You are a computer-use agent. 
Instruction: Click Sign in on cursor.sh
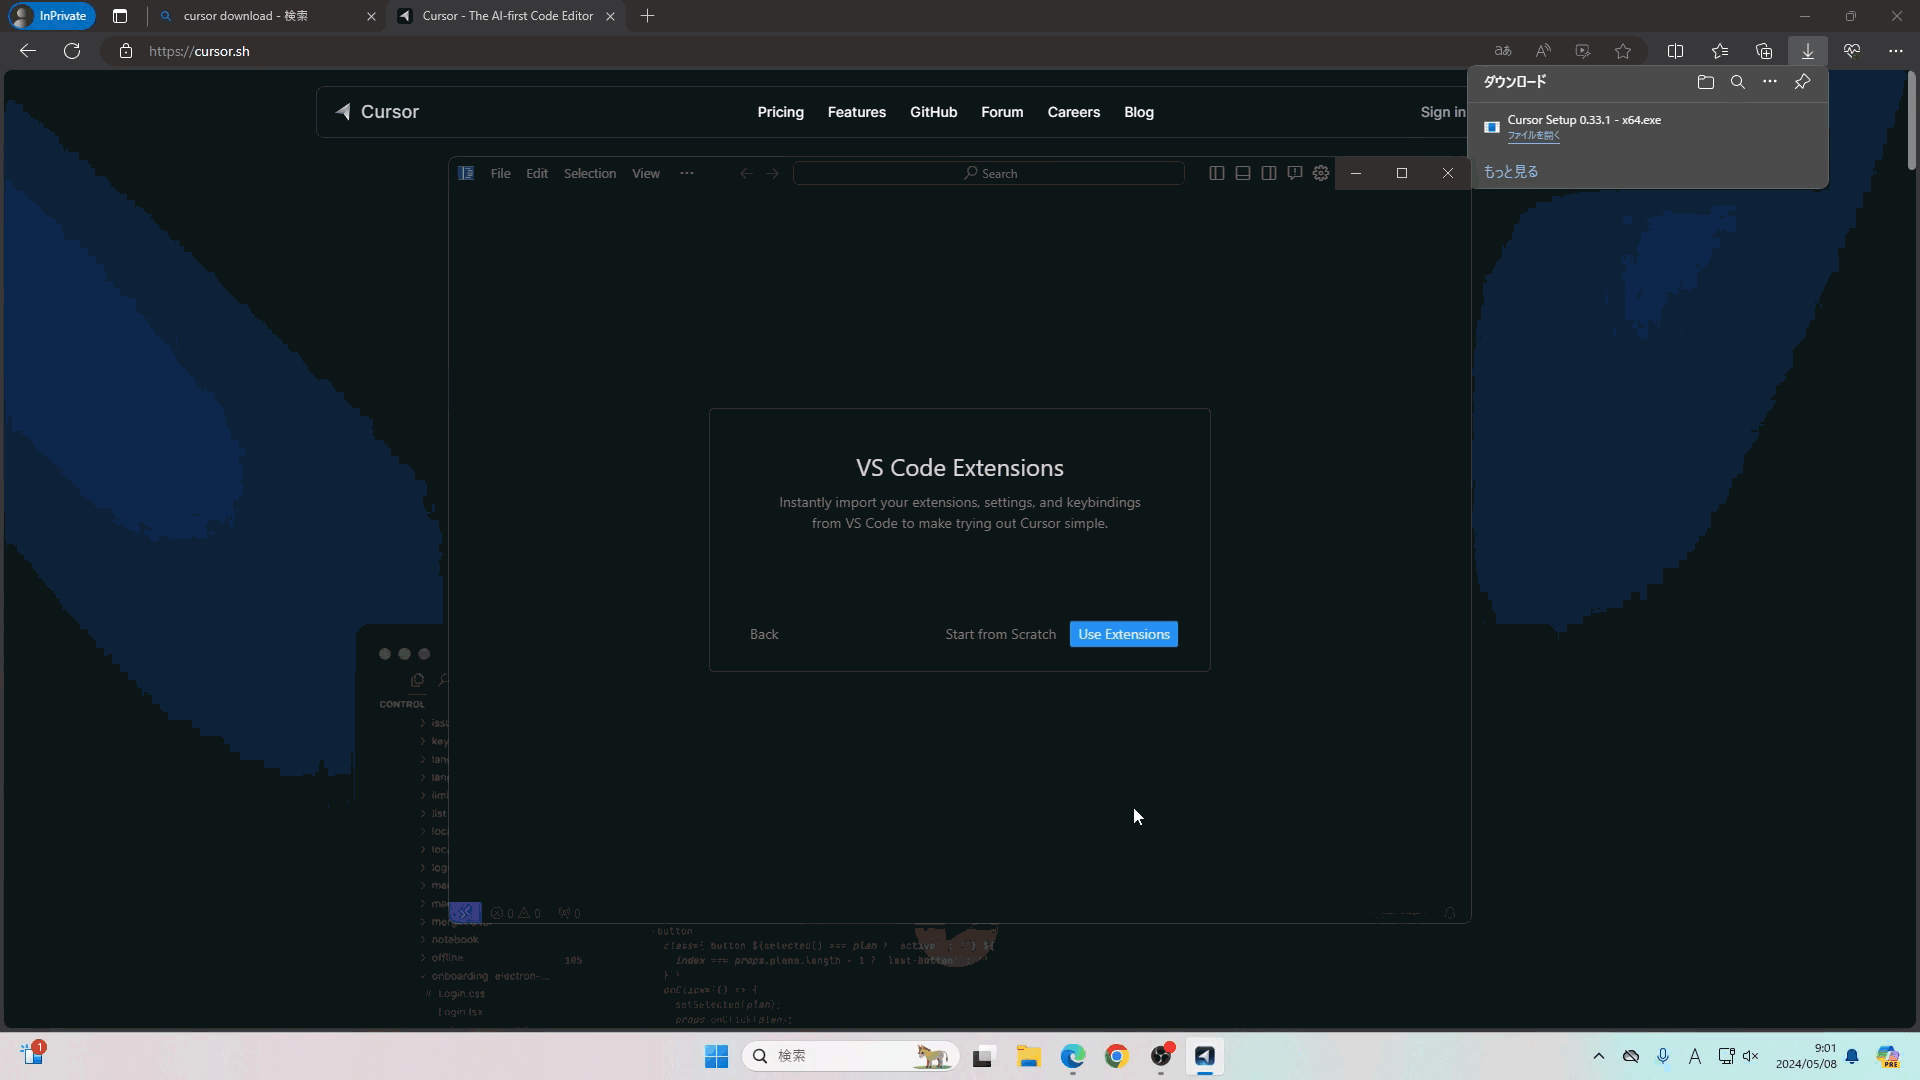coord(1442,112)
